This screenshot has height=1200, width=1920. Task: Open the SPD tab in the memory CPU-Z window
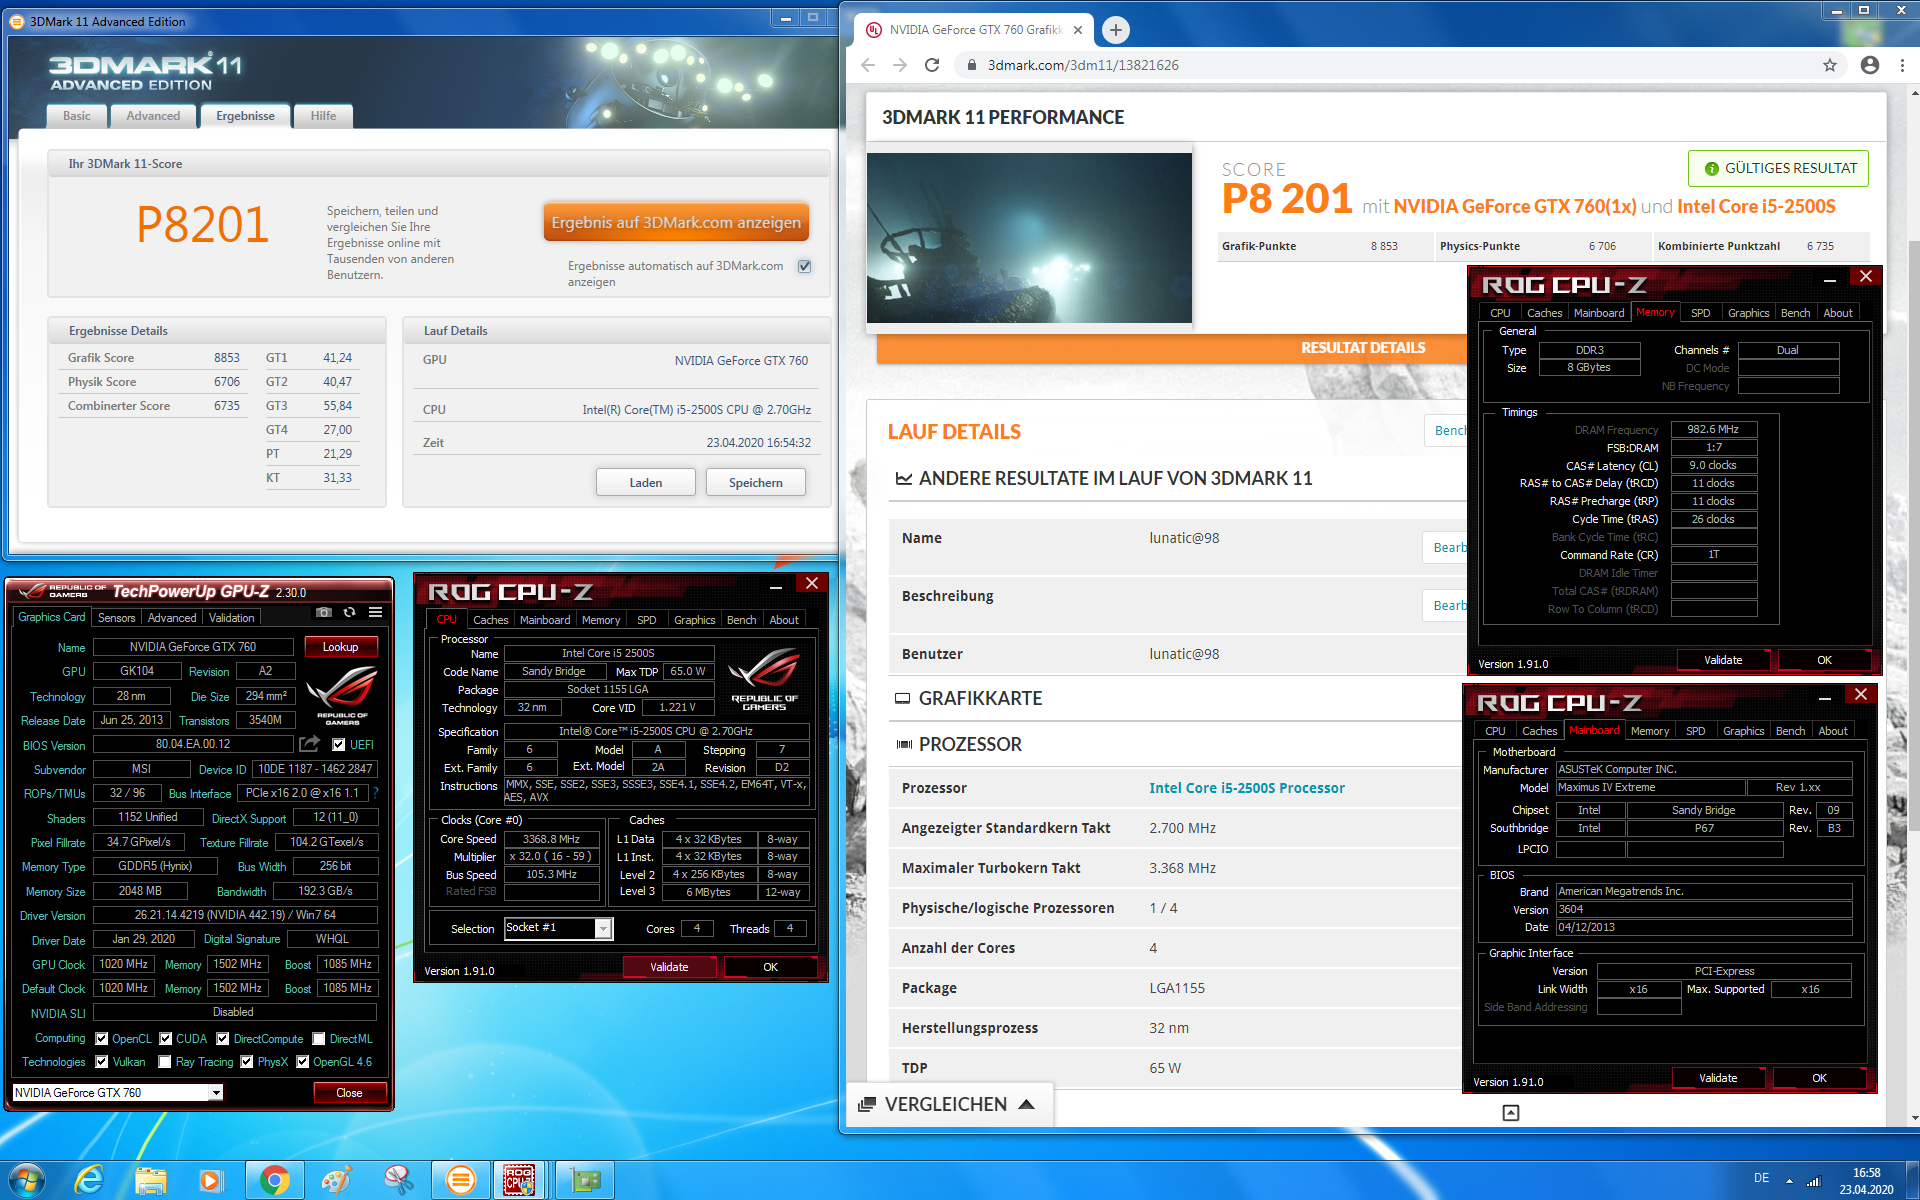tap(1700, 313)
